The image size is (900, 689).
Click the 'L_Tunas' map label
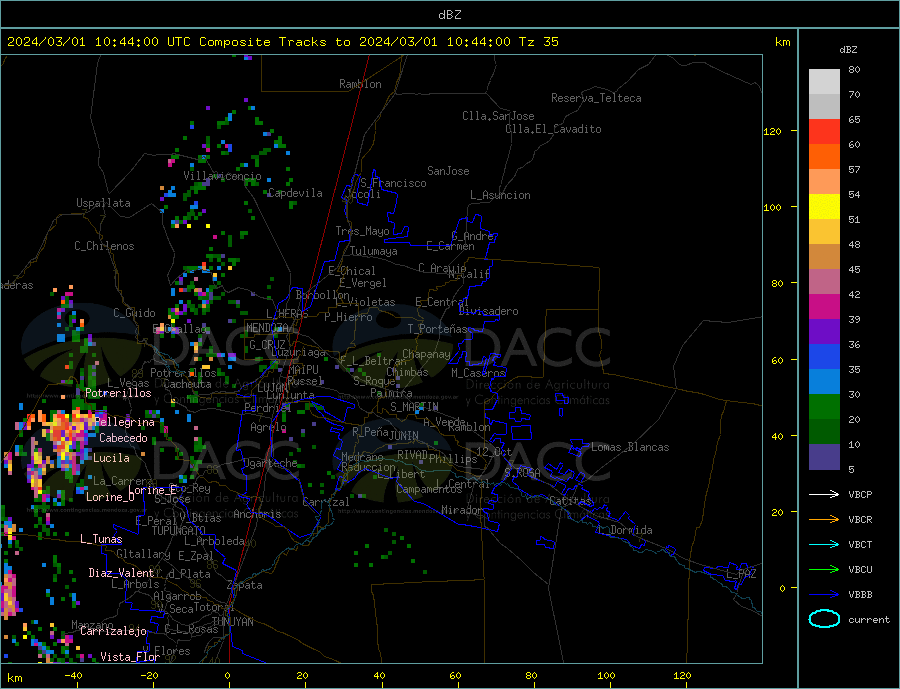tap(101, 539)
